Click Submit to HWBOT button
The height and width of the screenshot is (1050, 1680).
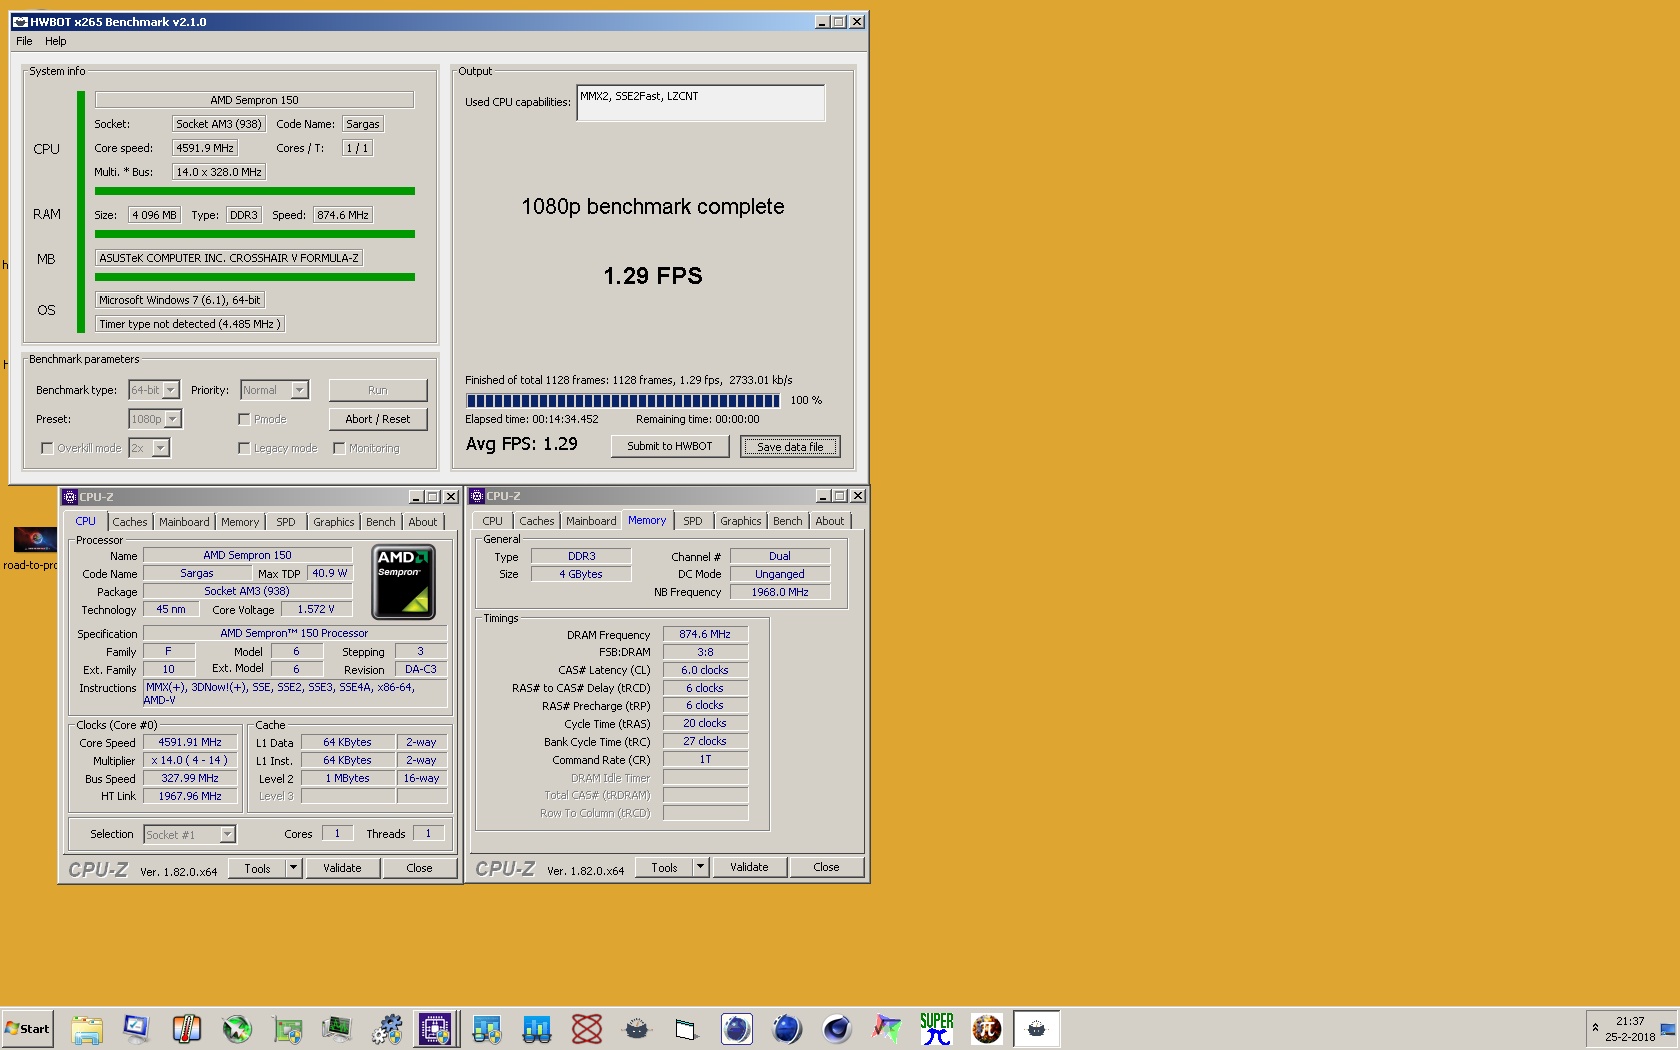point(670,446)
